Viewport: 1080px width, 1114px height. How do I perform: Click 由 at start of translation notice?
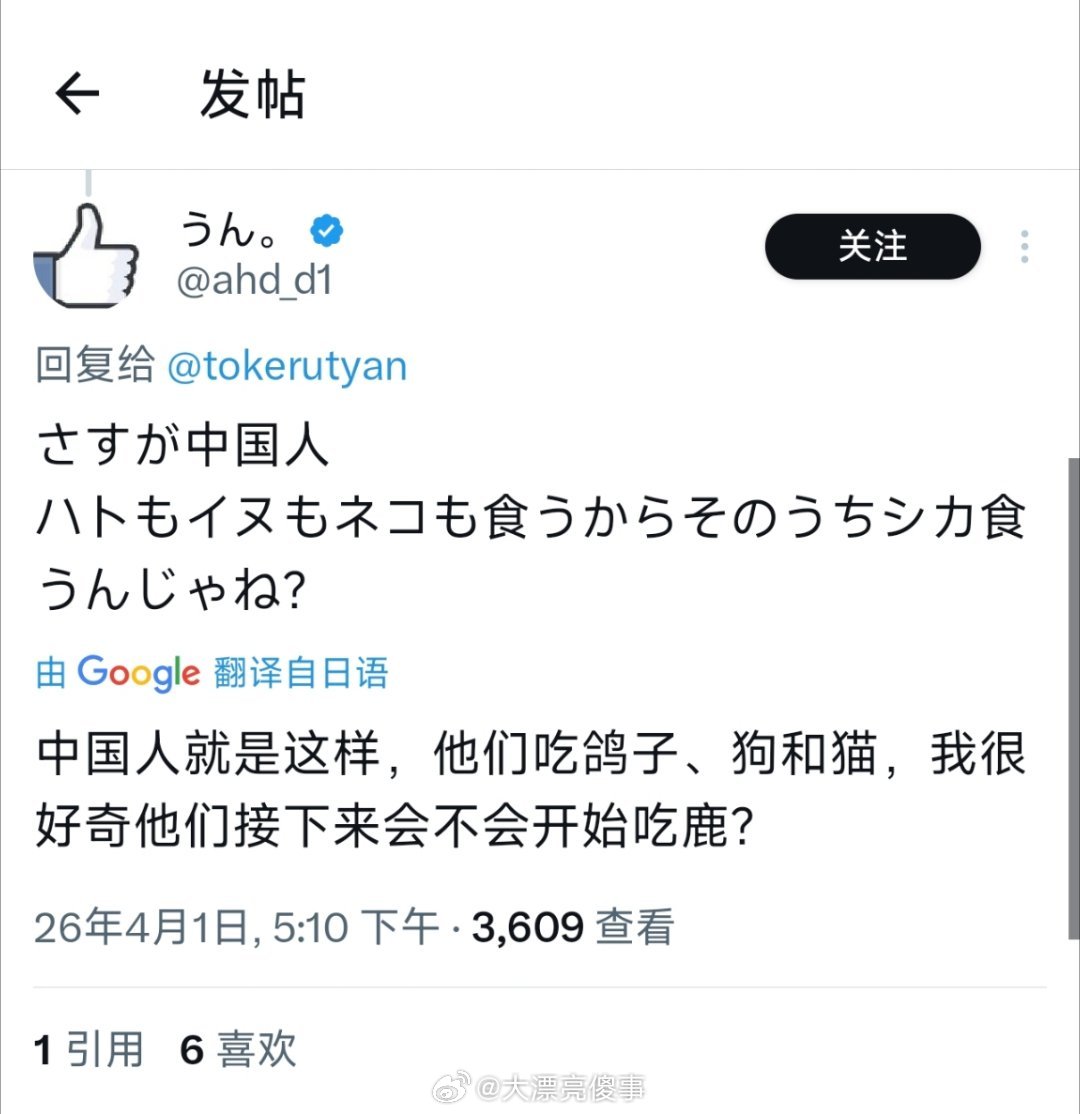coord(51,673)
